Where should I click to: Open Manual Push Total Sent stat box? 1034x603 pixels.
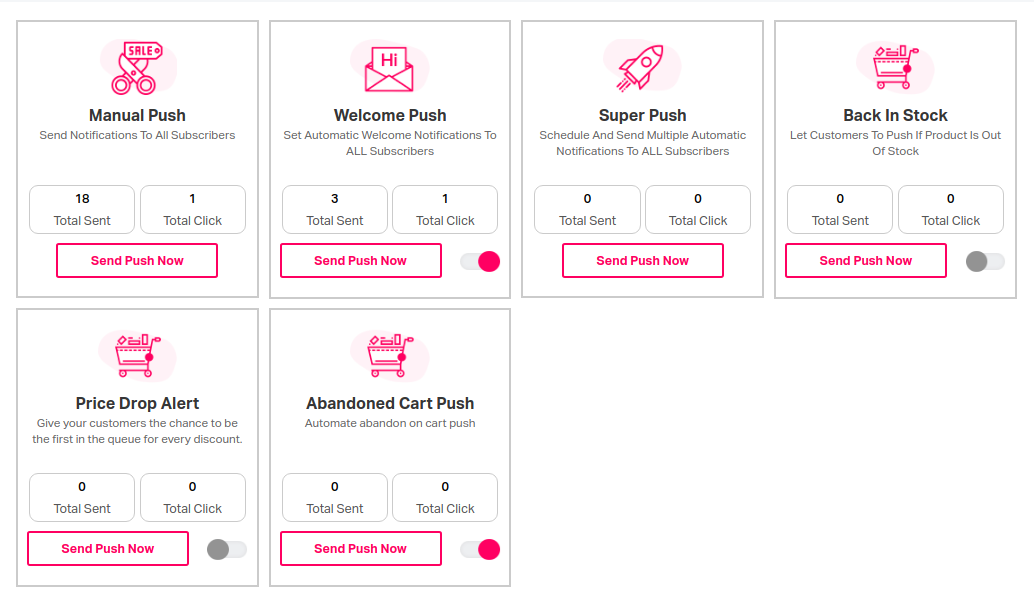pos(82,209)
